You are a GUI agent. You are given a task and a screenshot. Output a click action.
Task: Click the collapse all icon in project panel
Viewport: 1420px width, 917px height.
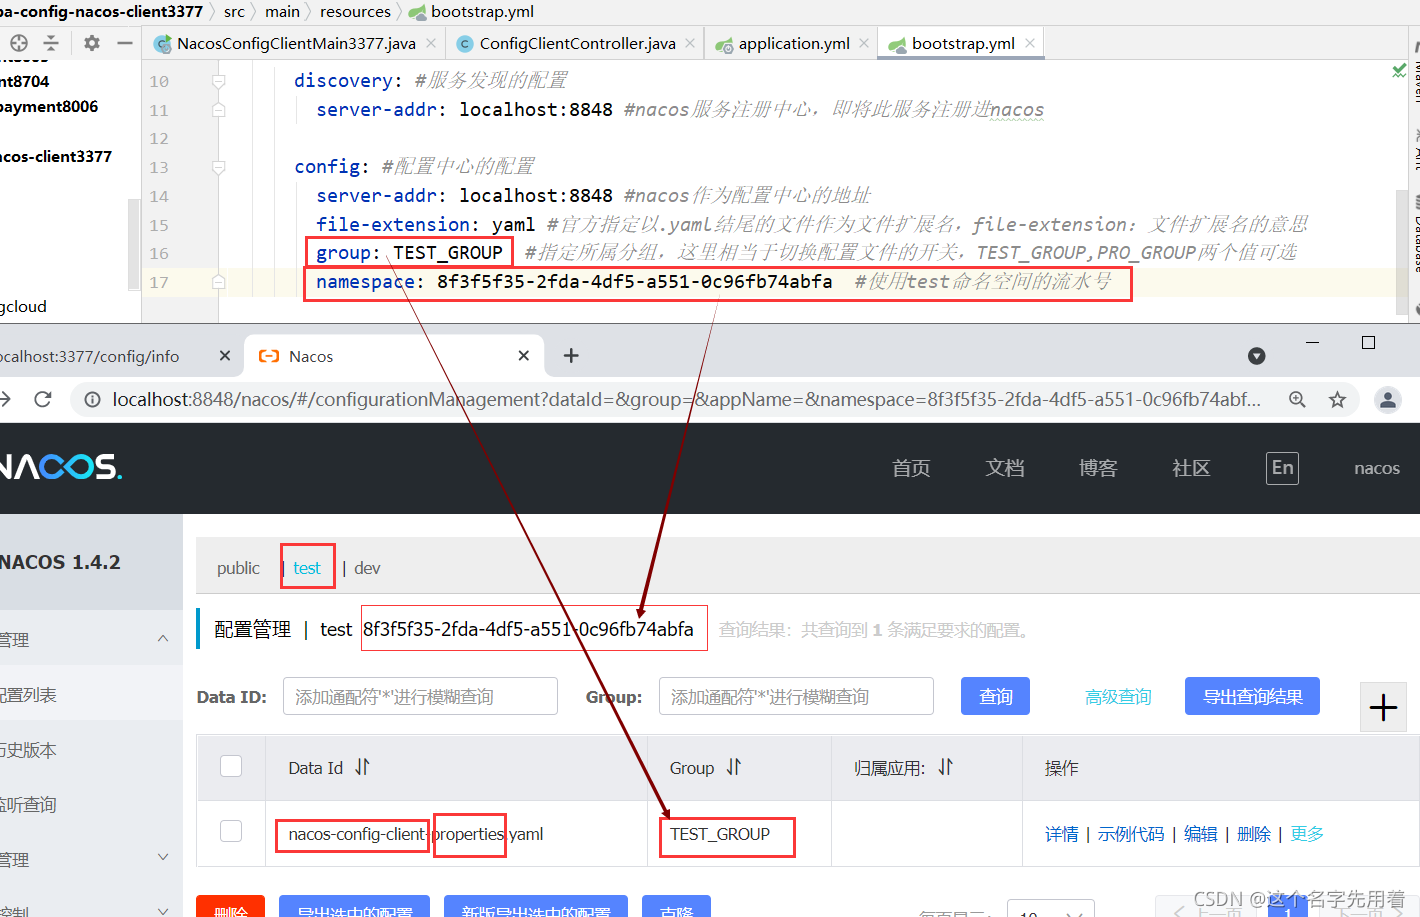51,43
